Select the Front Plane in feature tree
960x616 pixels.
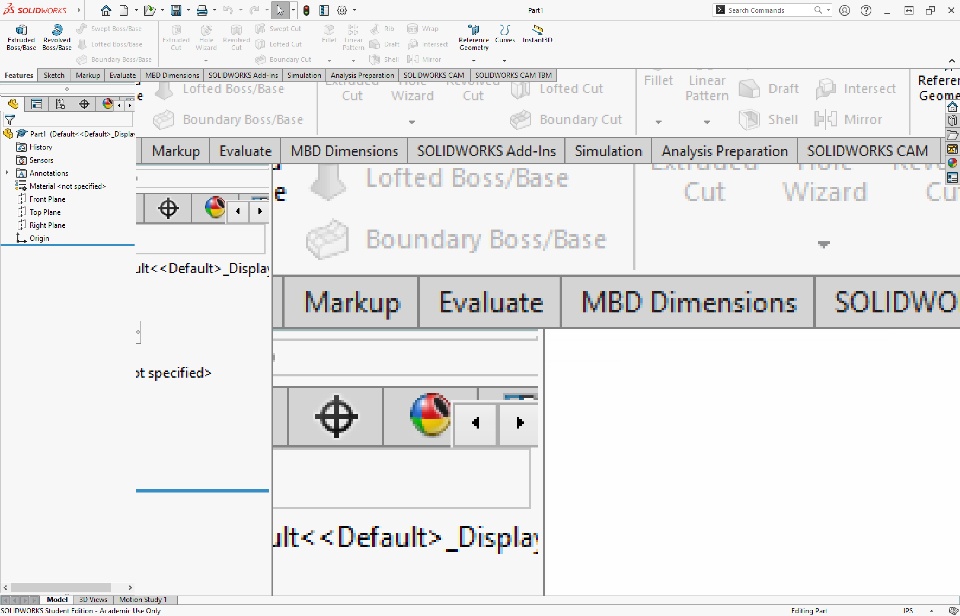click(x=42, y=199)
